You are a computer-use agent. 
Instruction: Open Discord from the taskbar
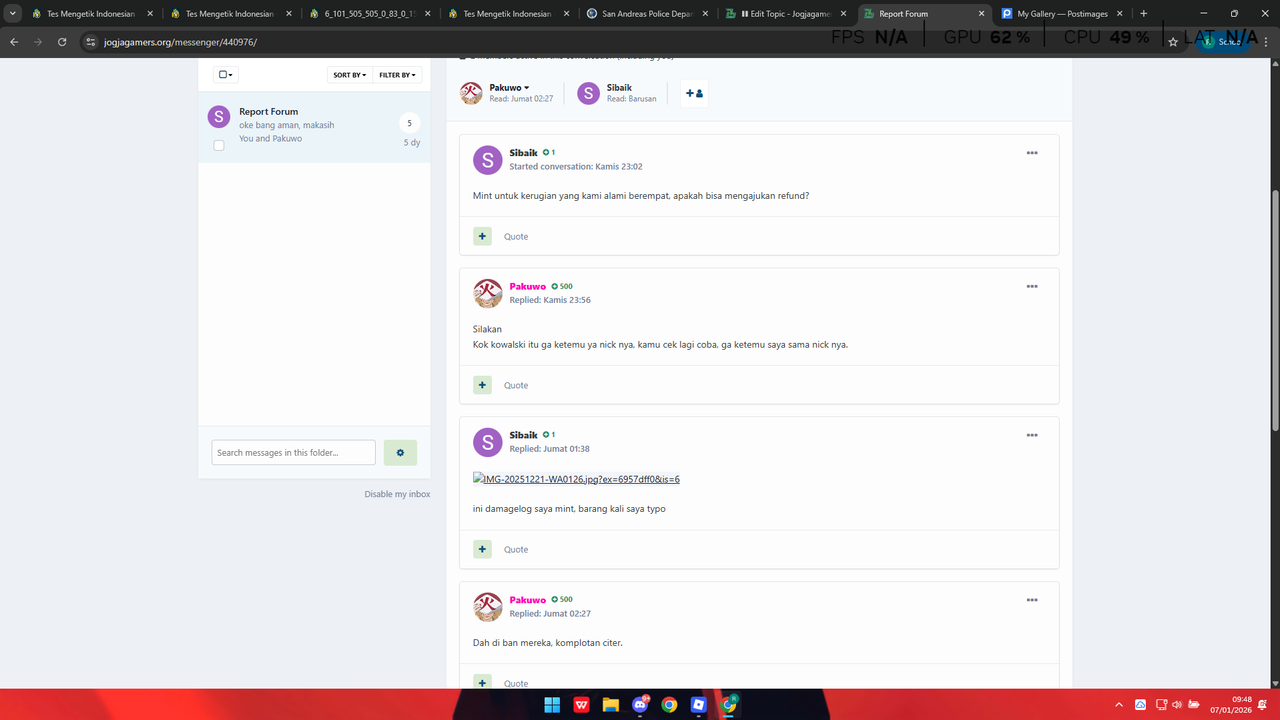[x=640, y=705]
